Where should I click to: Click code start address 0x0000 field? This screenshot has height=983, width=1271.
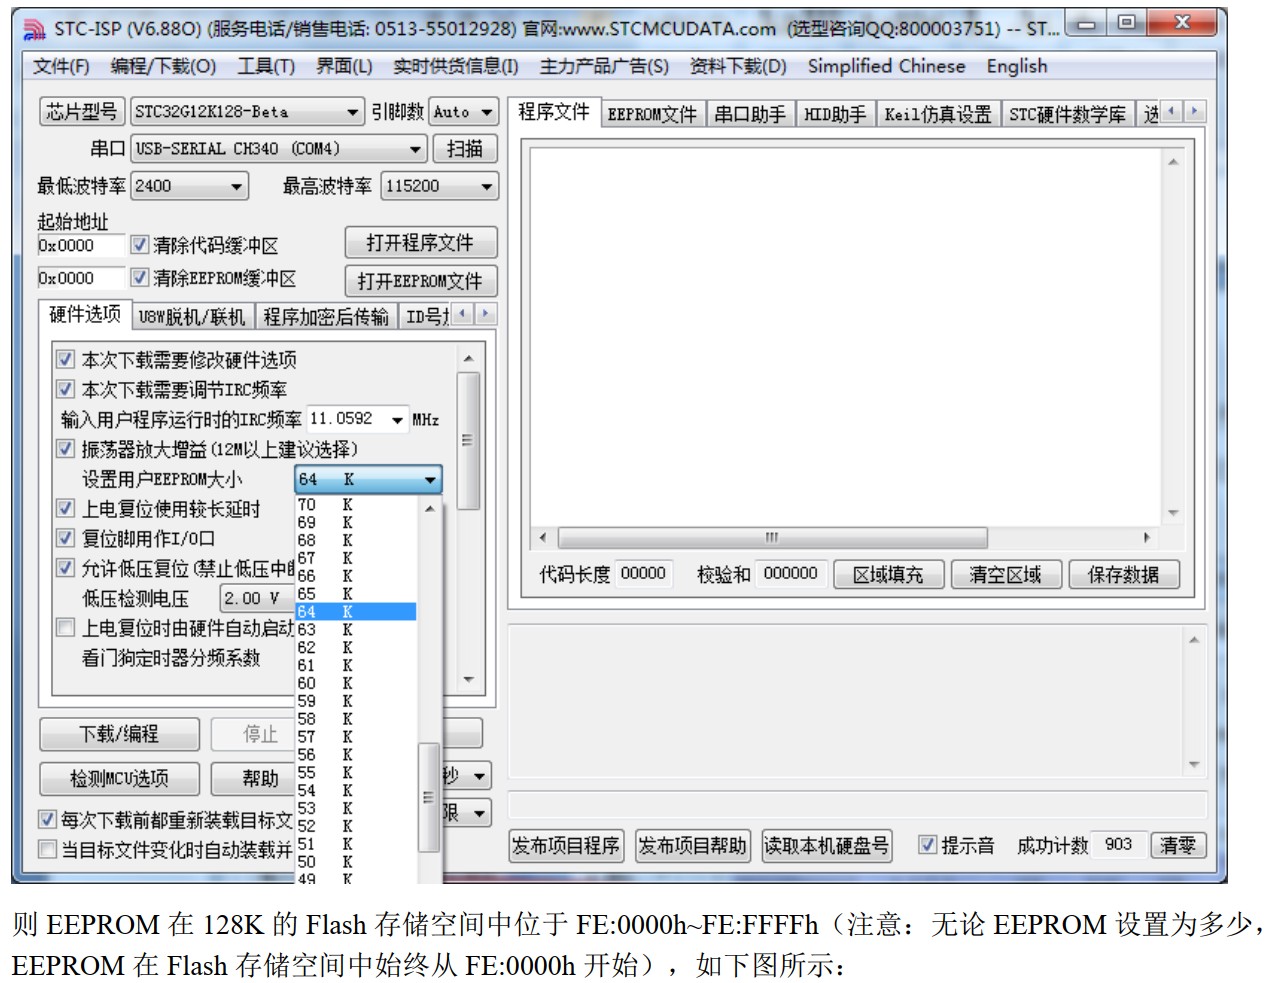point(80,245)
